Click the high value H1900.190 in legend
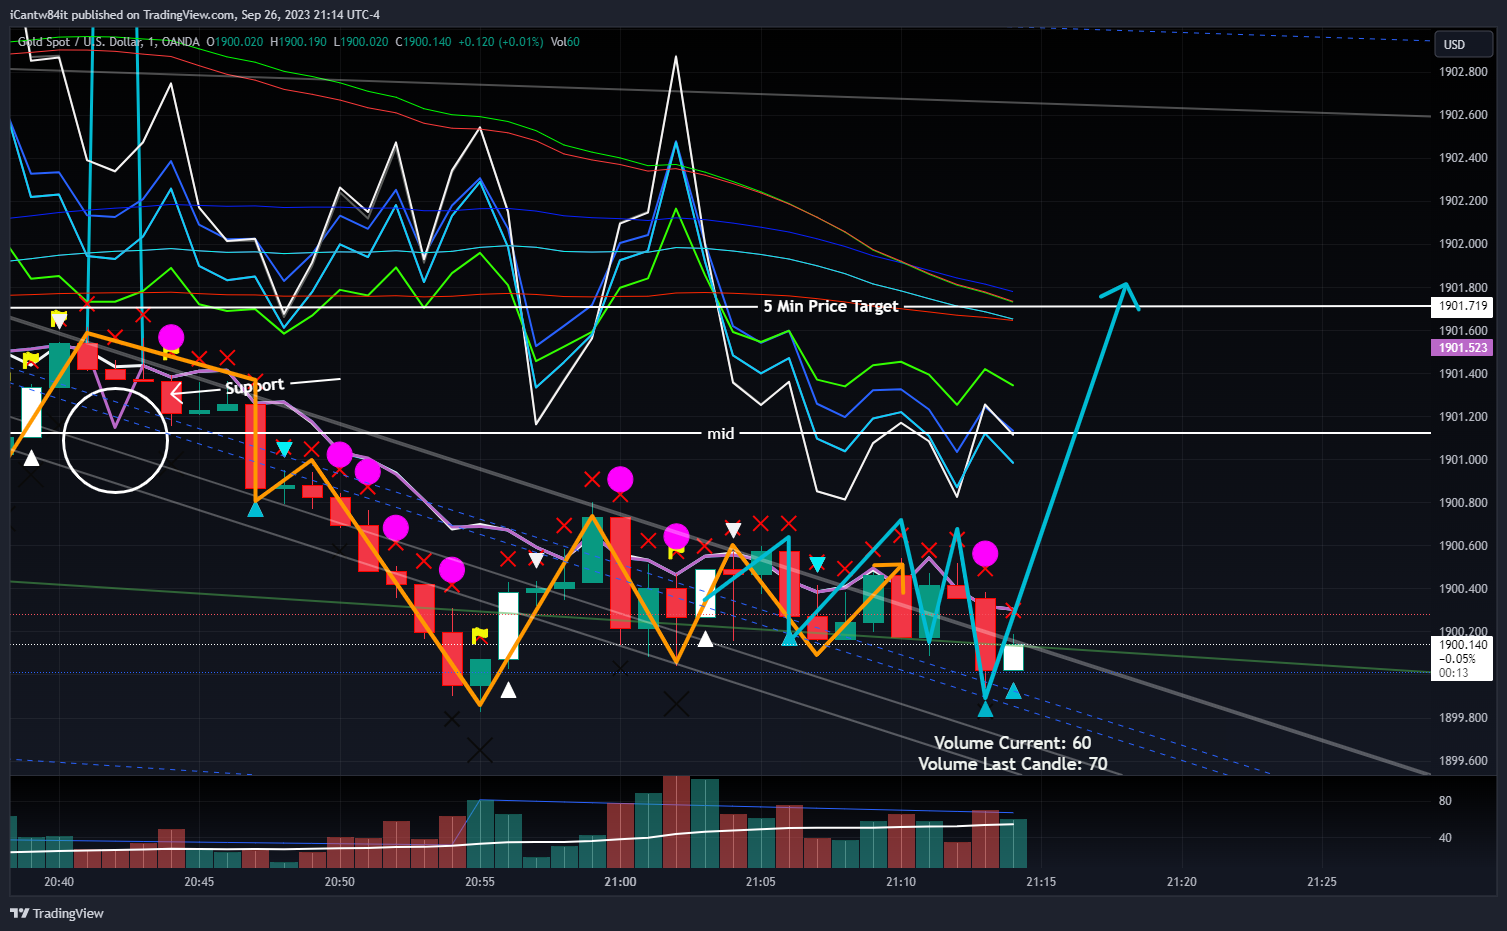 (x=298, y=42)
